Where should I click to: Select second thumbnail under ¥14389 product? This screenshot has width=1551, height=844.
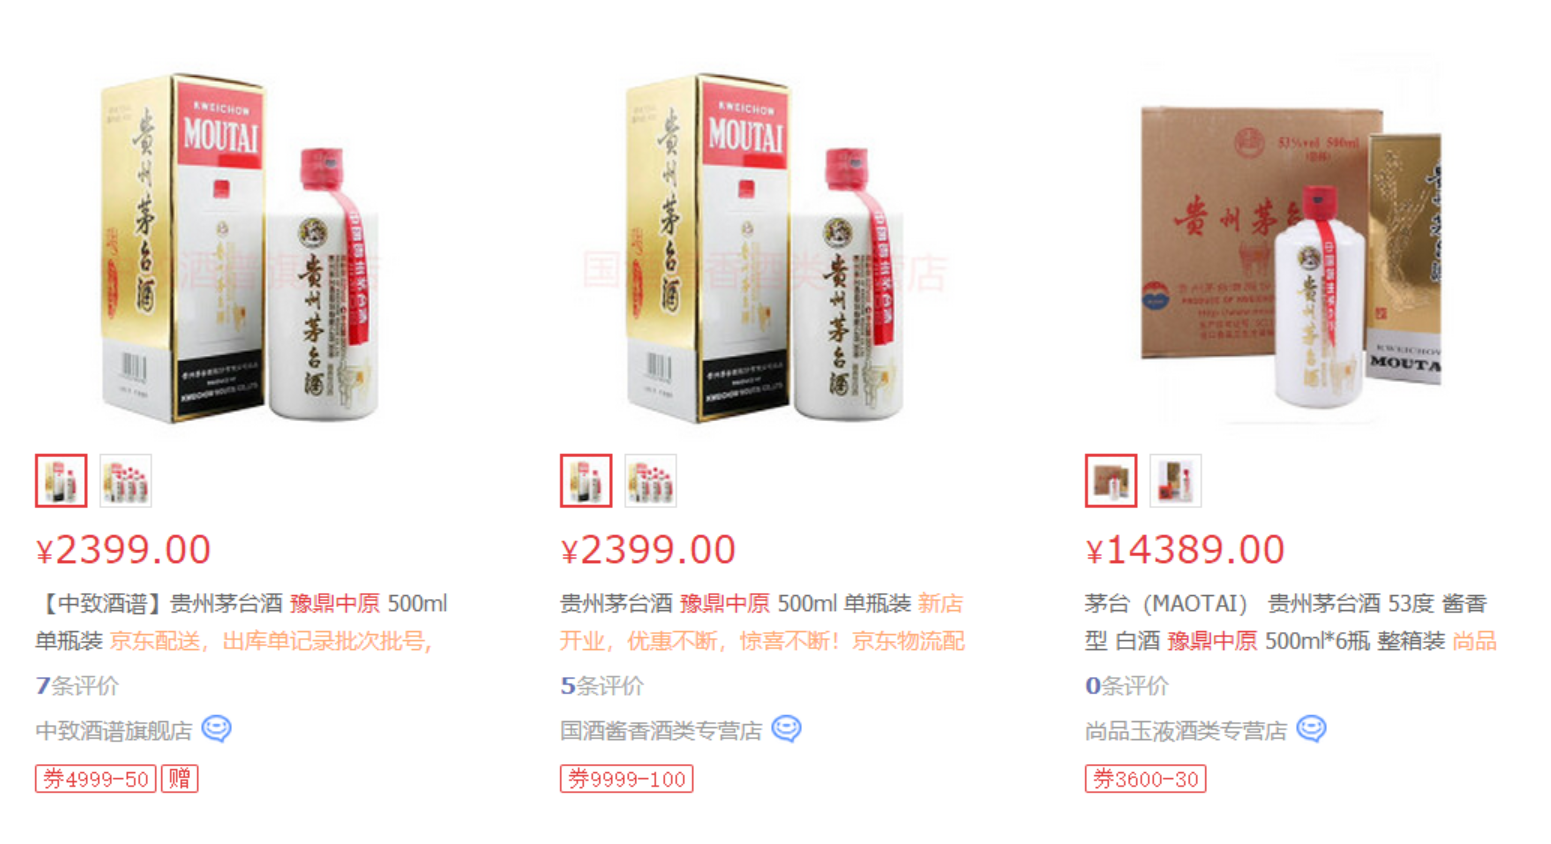pos(1176,481)
